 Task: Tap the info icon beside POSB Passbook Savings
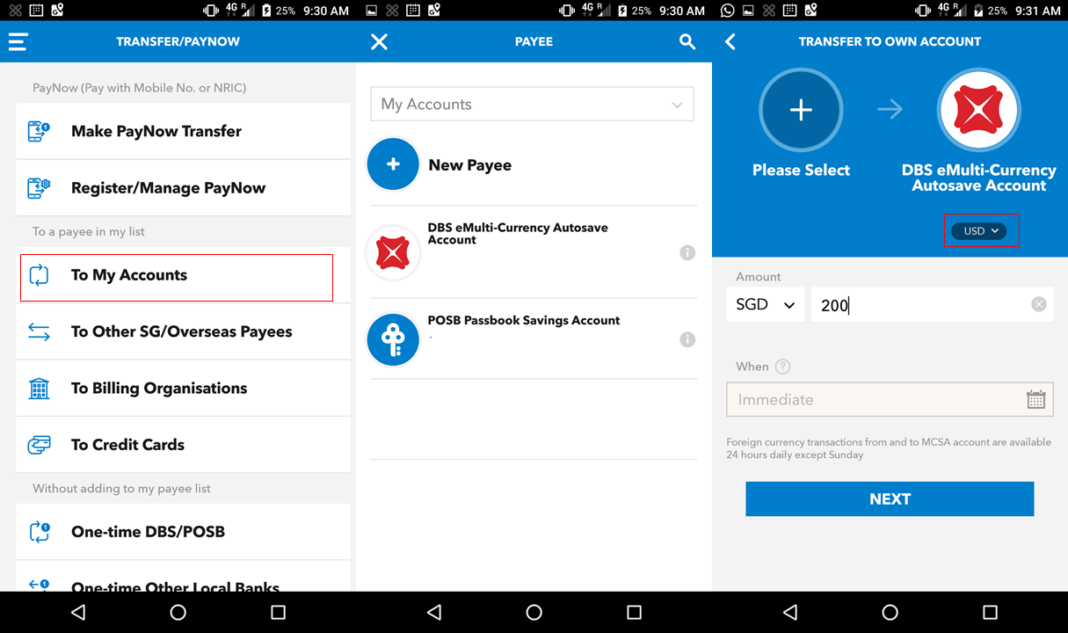(x=687, y=339)
